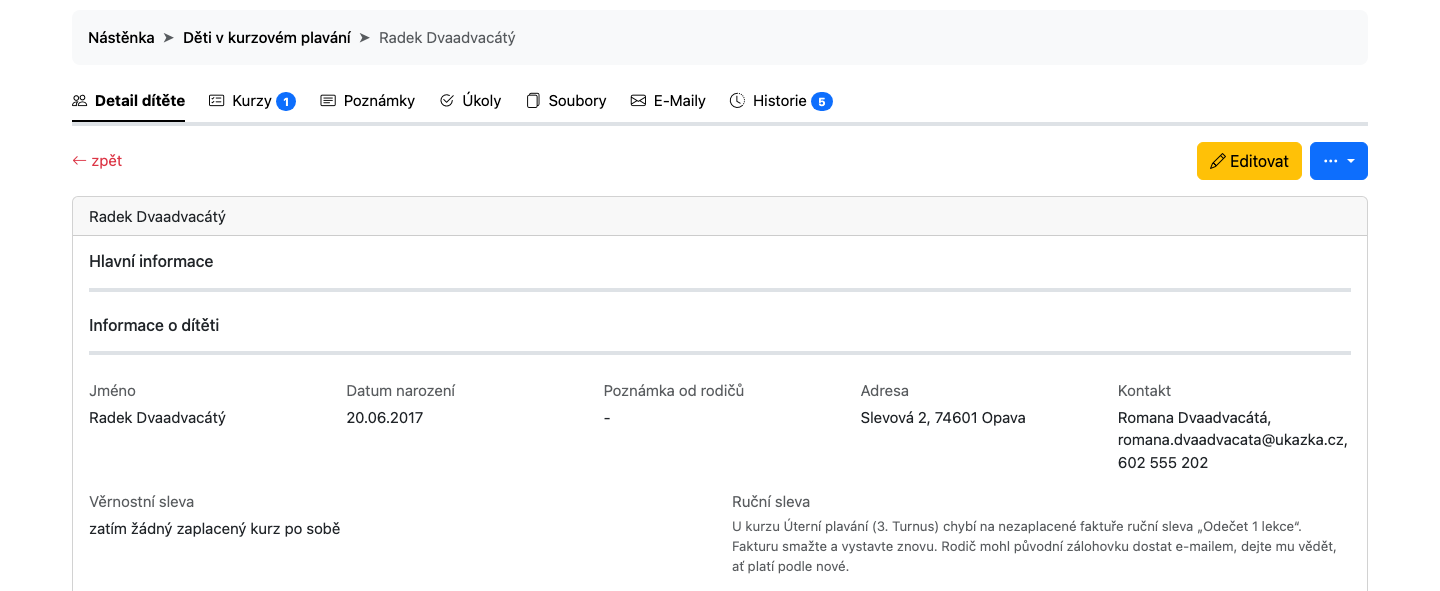Click the files icon beside Soubory
This screenshot has width=1440, height=591.
[x=533, y=101]
